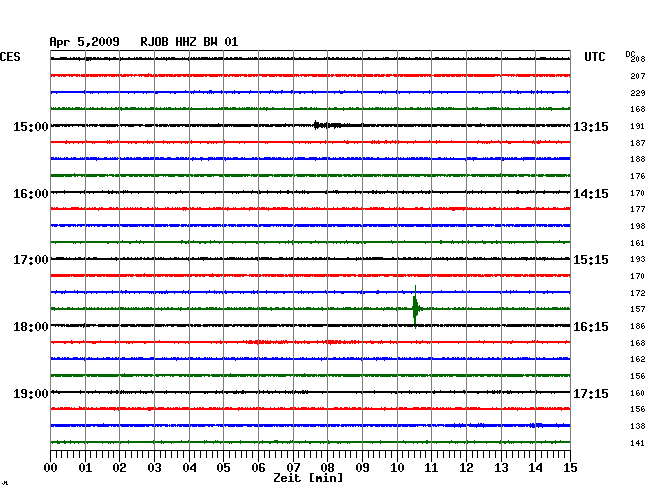This screenshot has width=650, height=494.
Task: Click the DC offset value "198"
Action: (x=638, y=226)
